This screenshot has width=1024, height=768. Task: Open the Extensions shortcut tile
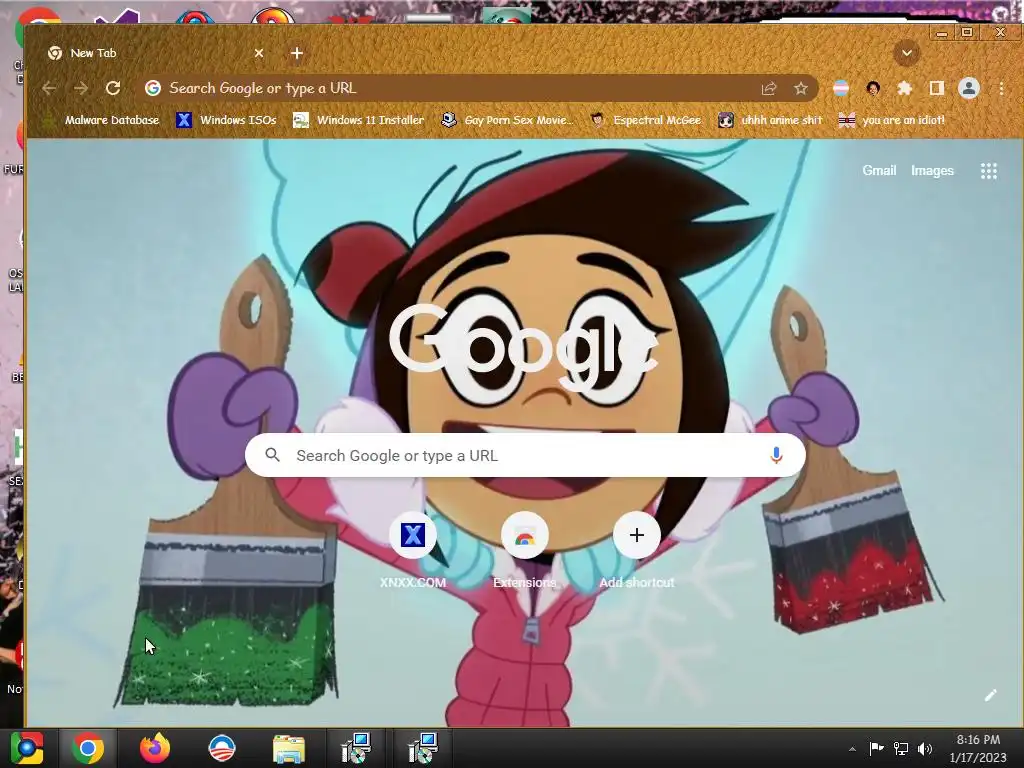(x=524, y=552)
